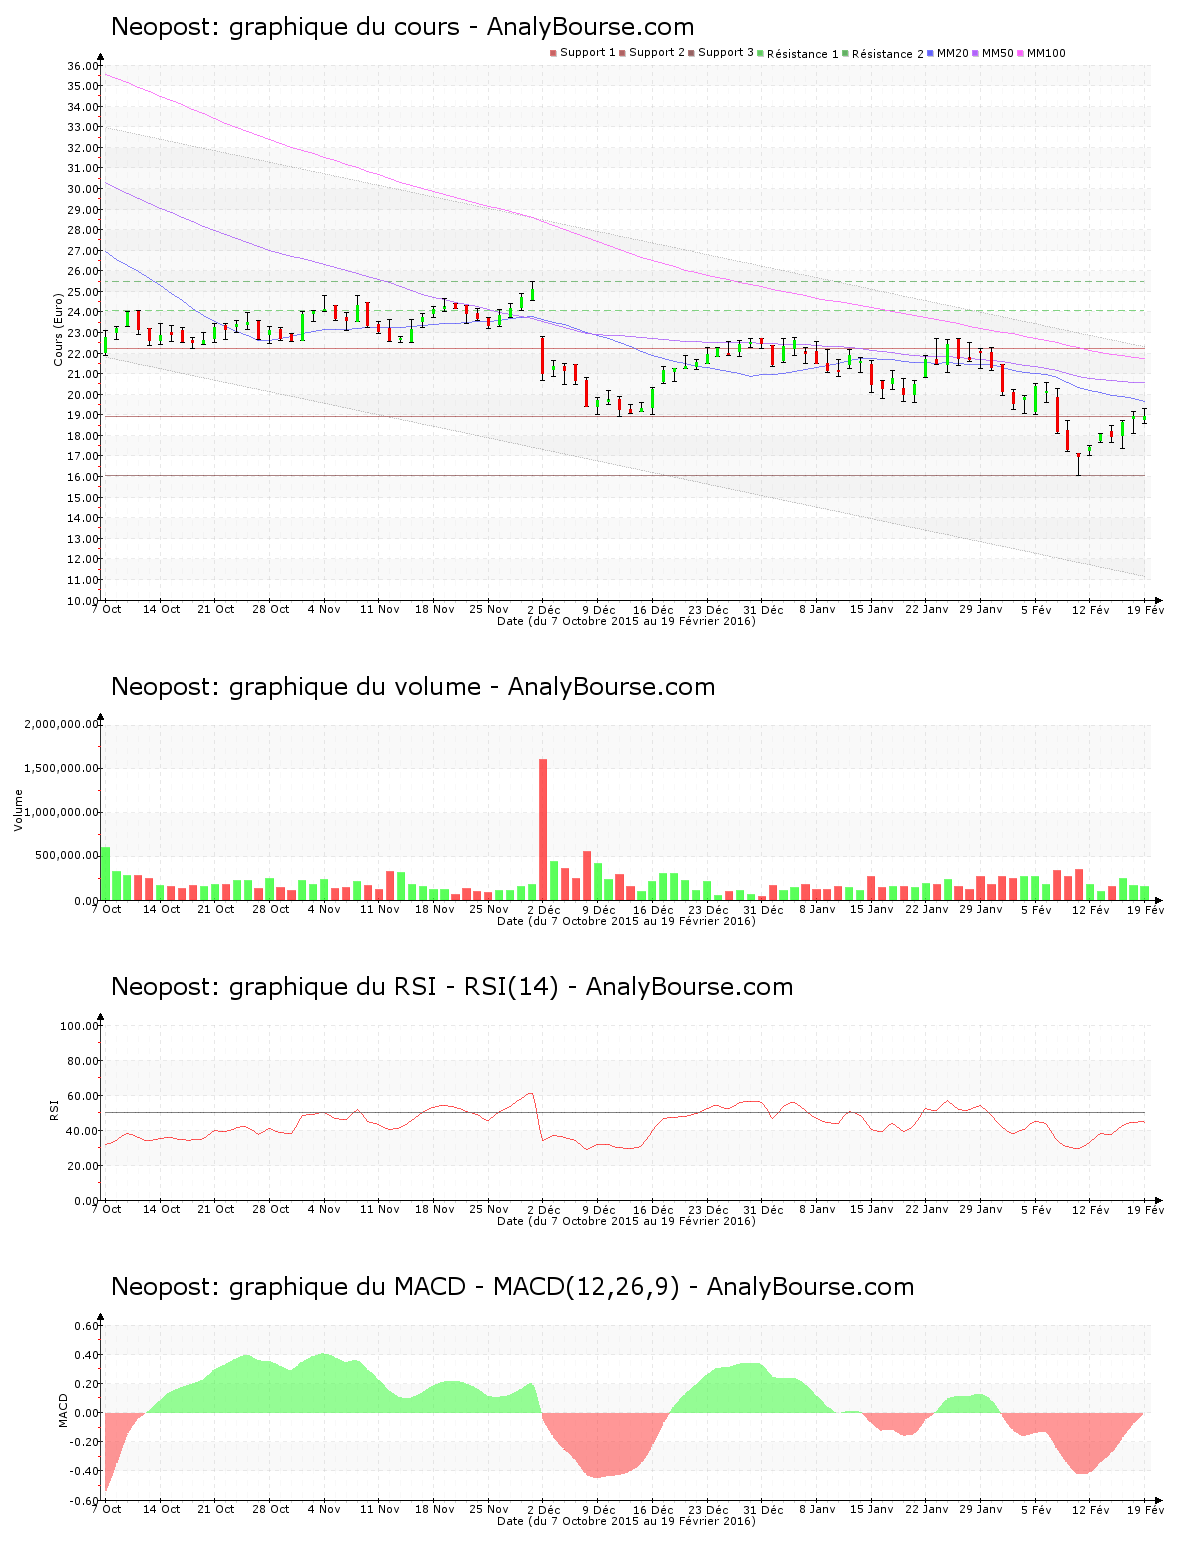The width and height of the screenshot is (1200, 1550).
Task: Select the Résistance 1 legend label
Action: click(803, 54)
